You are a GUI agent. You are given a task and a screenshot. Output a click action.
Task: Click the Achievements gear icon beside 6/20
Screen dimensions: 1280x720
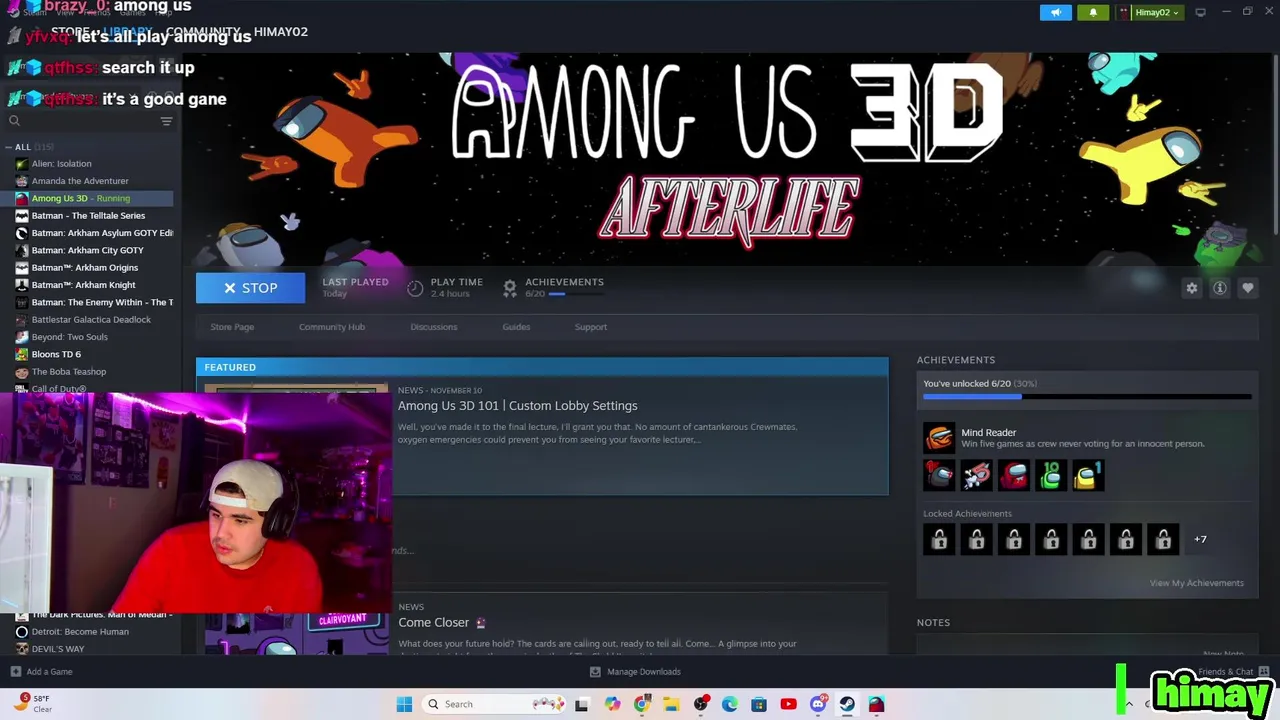(x=510, y=288)
